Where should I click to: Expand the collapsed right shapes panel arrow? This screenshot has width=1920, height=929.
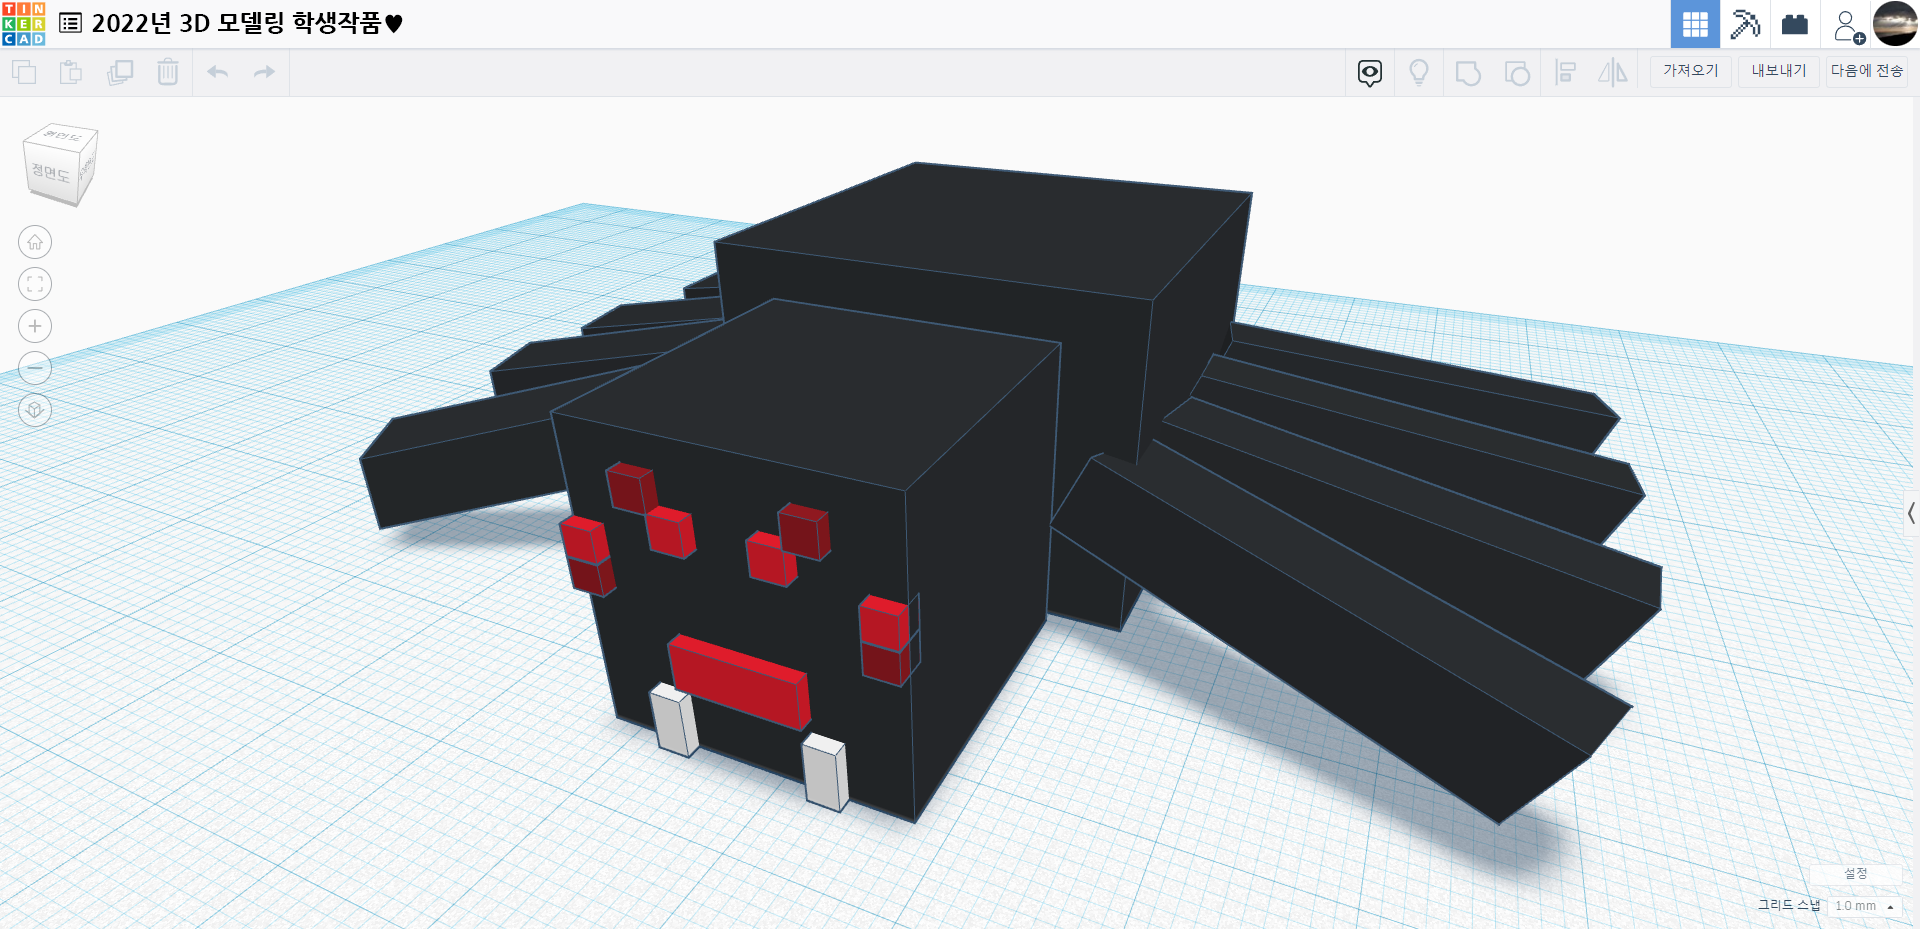[1911, 514]
